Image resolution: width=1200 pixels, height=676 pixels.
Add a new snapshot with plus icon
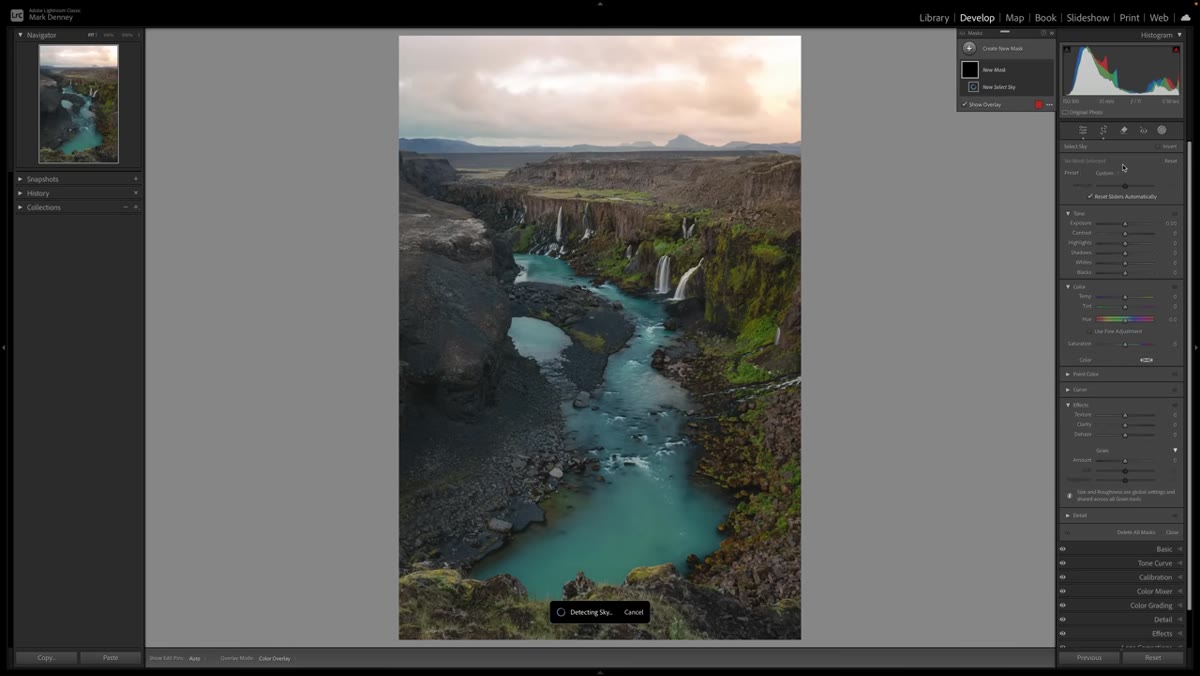pos(136,179)
